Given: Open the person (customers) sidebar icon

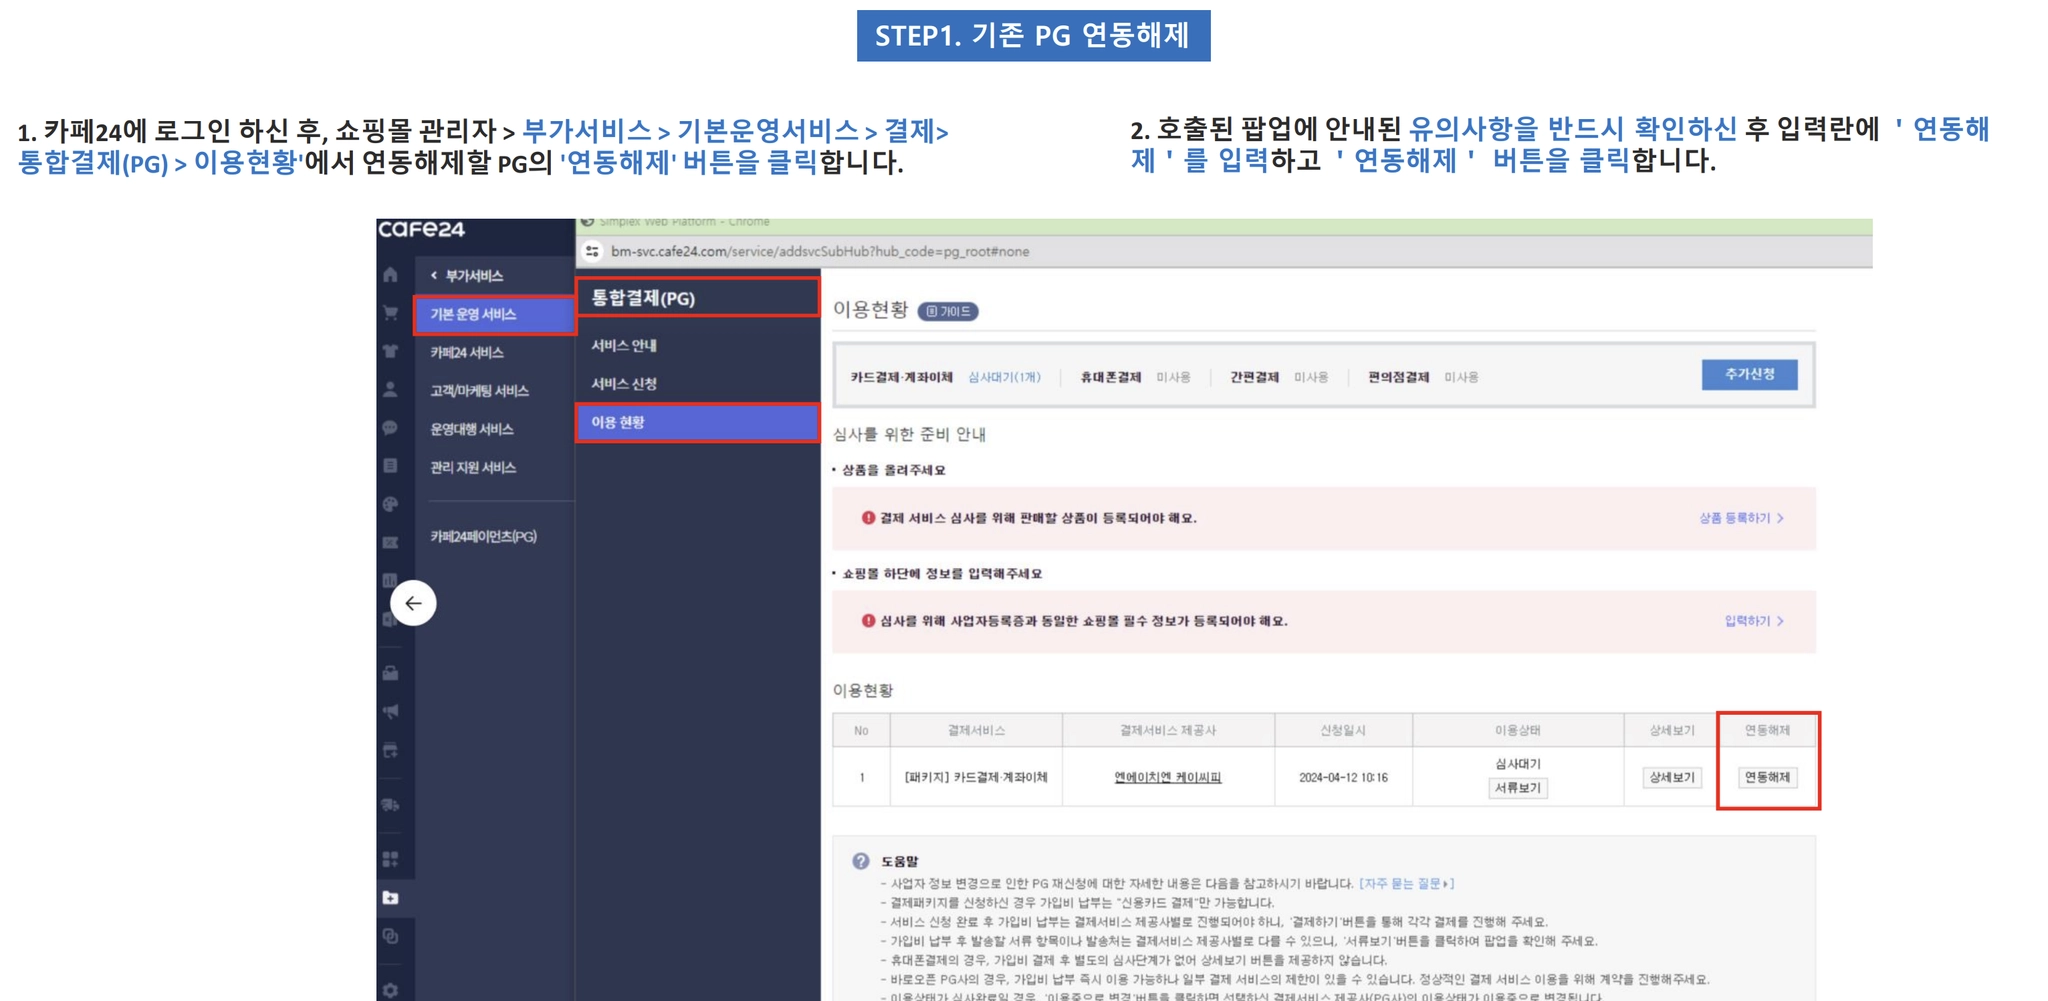Looking at the screenshot, I should pos(390,389).
